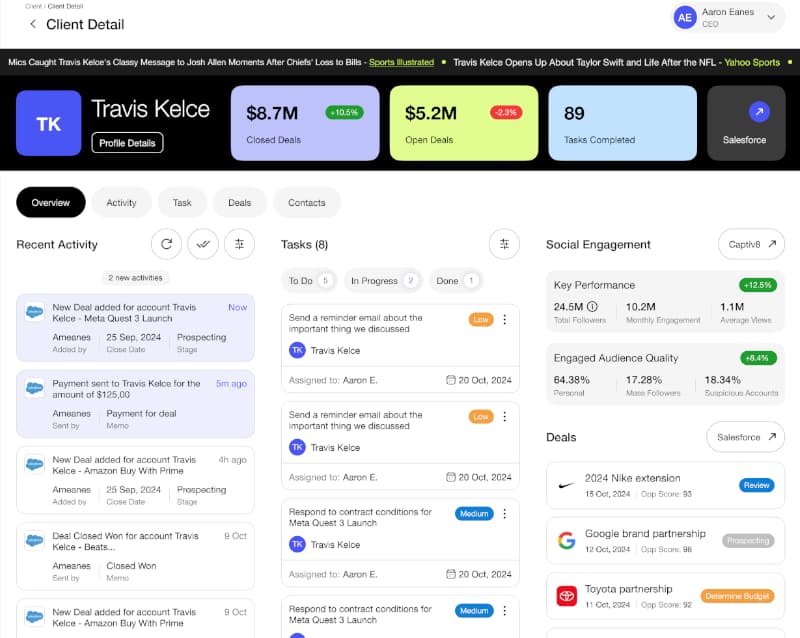Open Salesforce icon on 9 Oct Amazon activity

tap(35, 616)
